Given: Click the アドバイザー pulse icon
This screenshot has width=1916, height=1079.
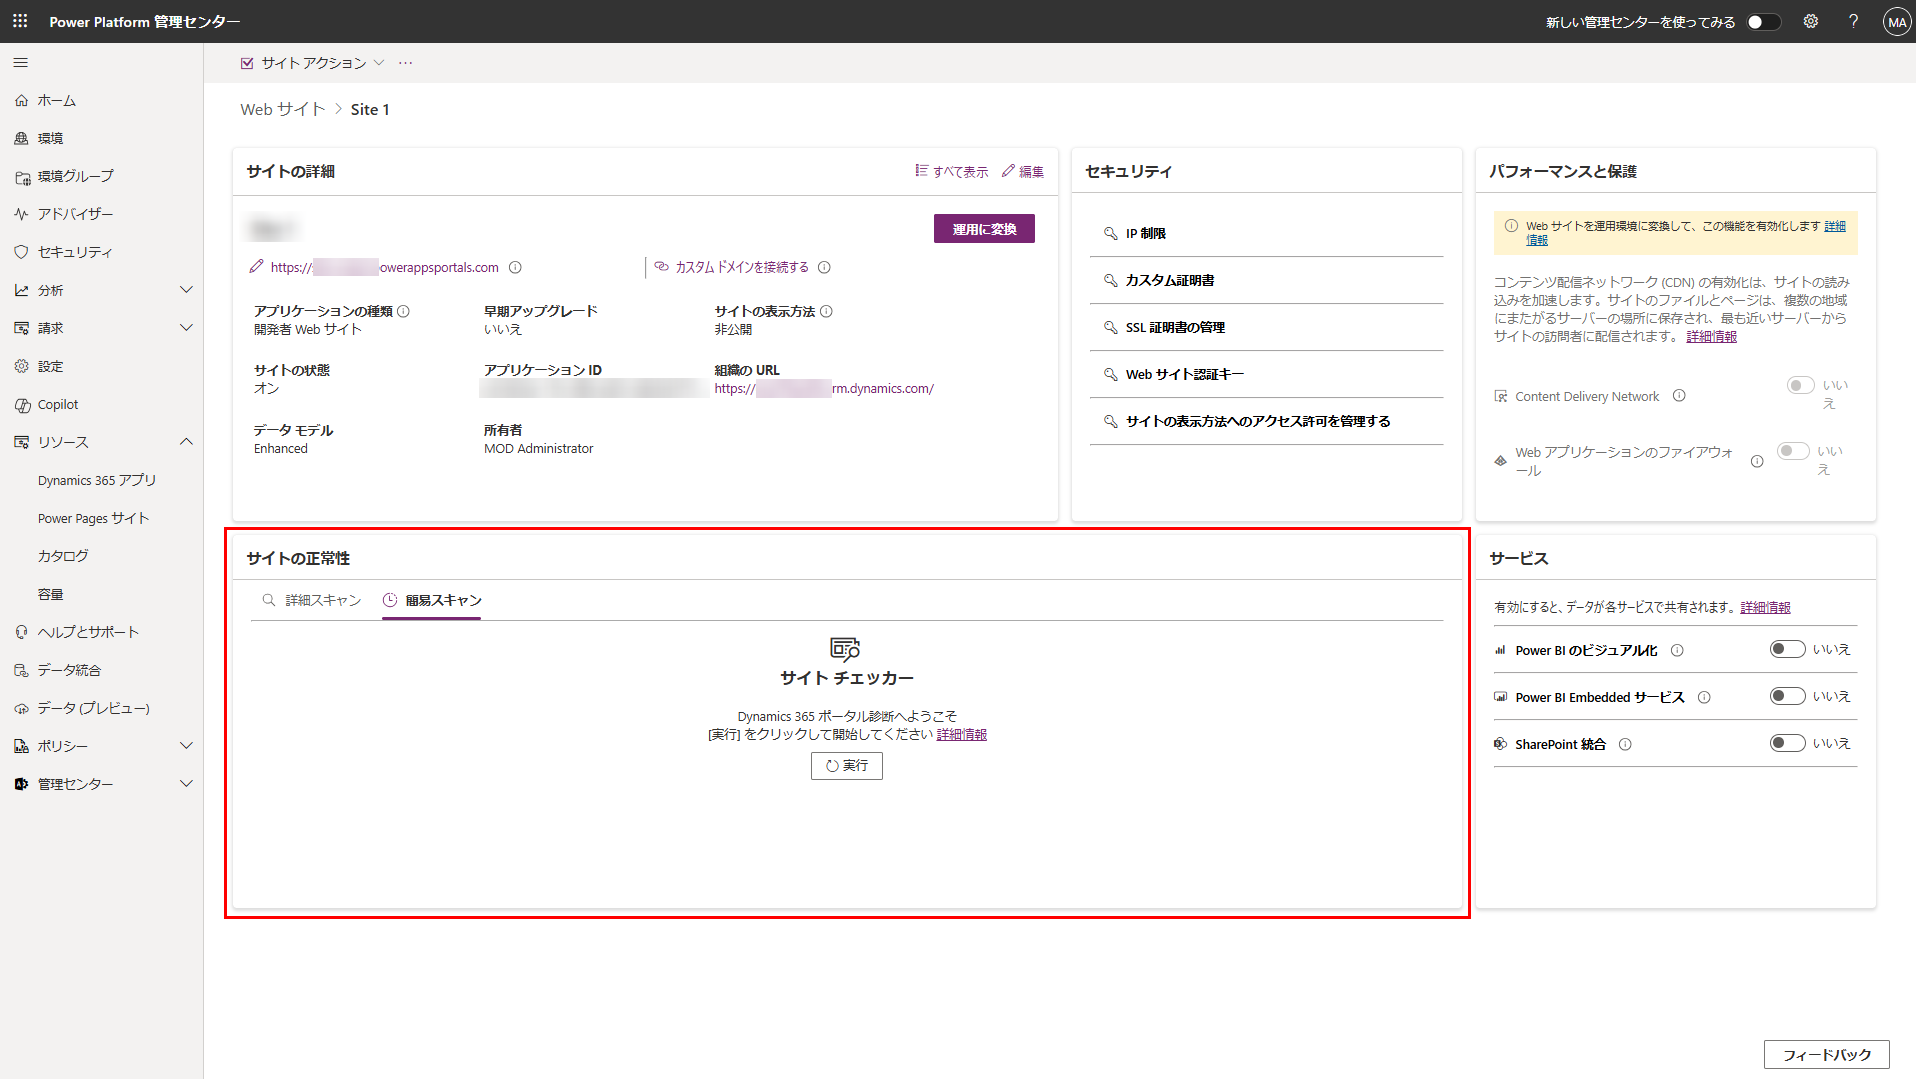Looking at the screenshot, I should click(22, 214).
